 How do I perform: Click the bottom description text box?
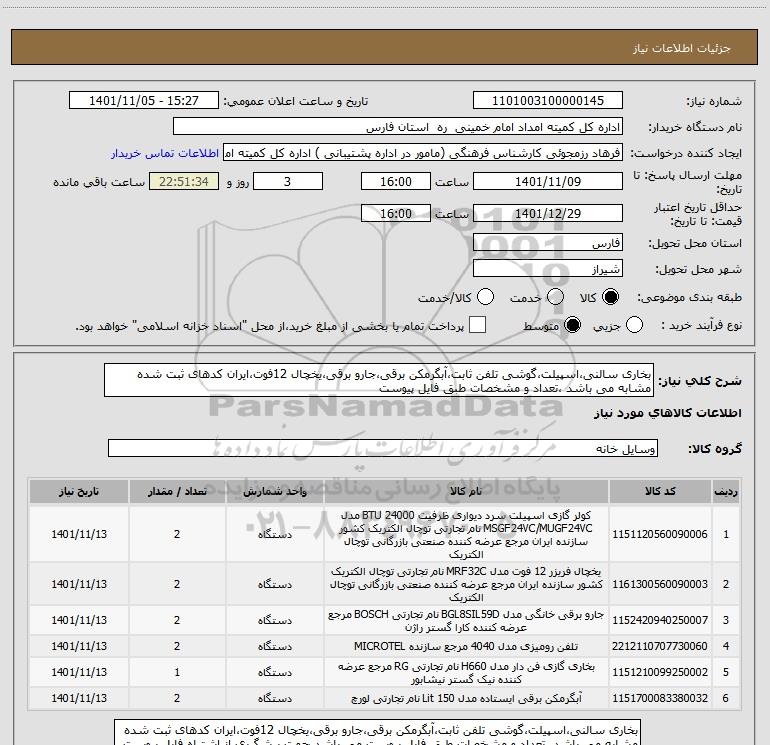[377, 732]
